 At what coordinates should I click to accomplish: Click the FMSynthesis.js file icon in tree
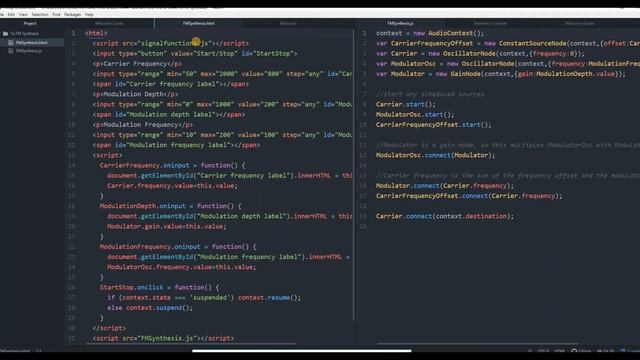pos(11,51)
